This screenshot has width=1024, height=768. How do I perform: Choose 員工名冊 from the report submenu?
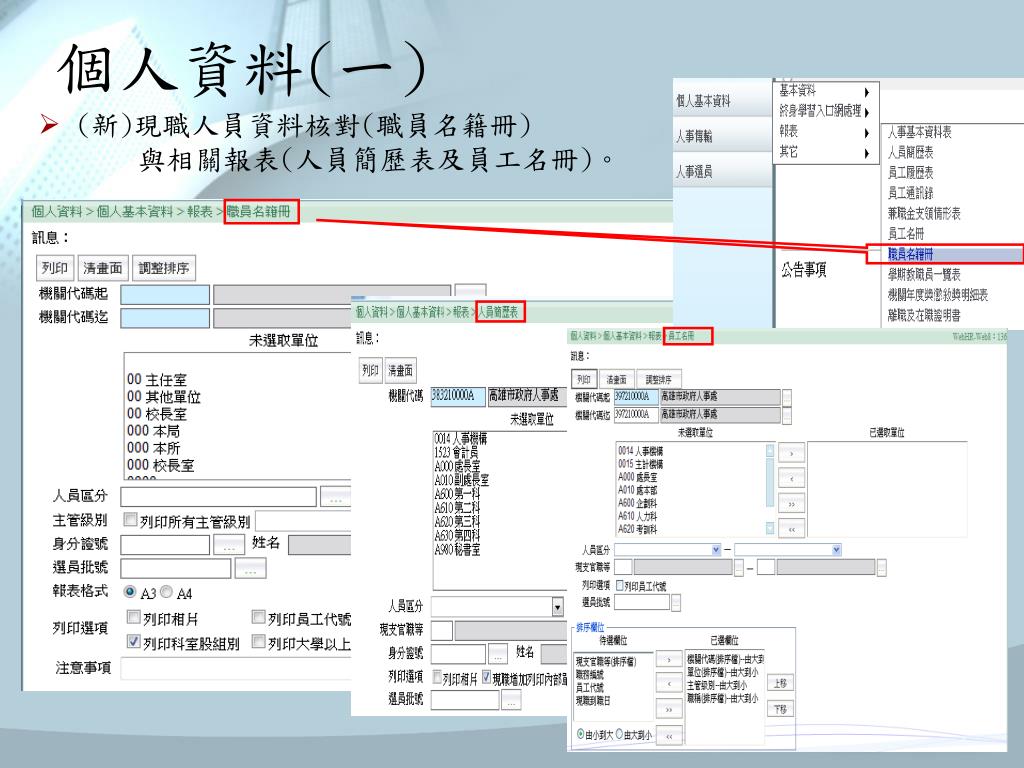coord(906,233)
